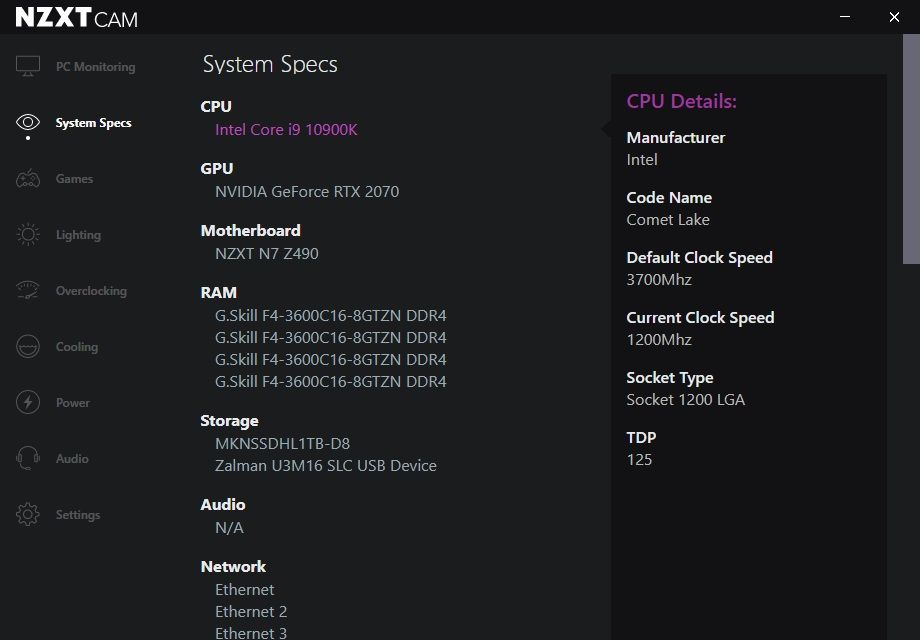This screenshot has width=920, height=640.
Task: Select MKNSSDHL1TB-D8 storage entry
Action: [282, 443]
